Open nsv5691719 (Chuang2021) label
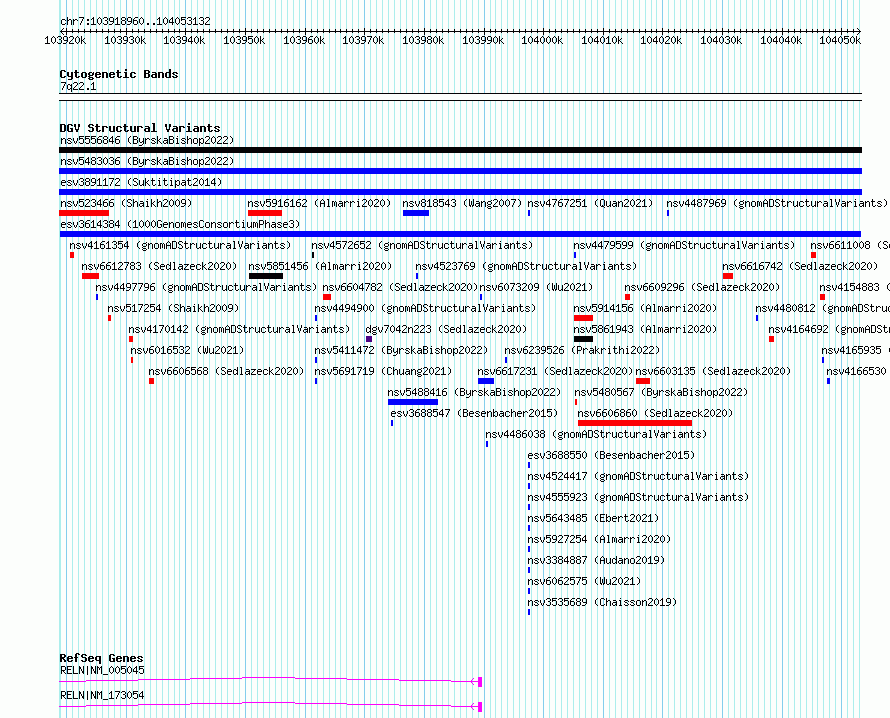Screen dimensions: 890x718 (x=383, y=371)
